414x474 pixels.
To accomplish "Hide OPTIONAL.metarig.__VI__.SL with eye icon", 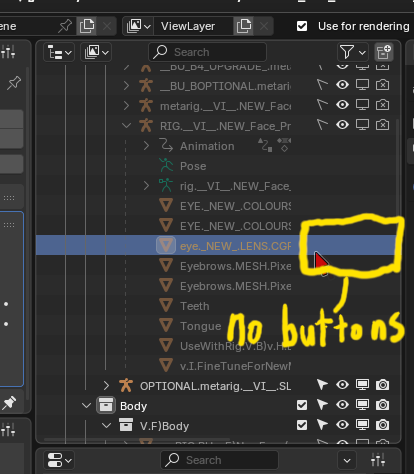I will tap(342, 385).
